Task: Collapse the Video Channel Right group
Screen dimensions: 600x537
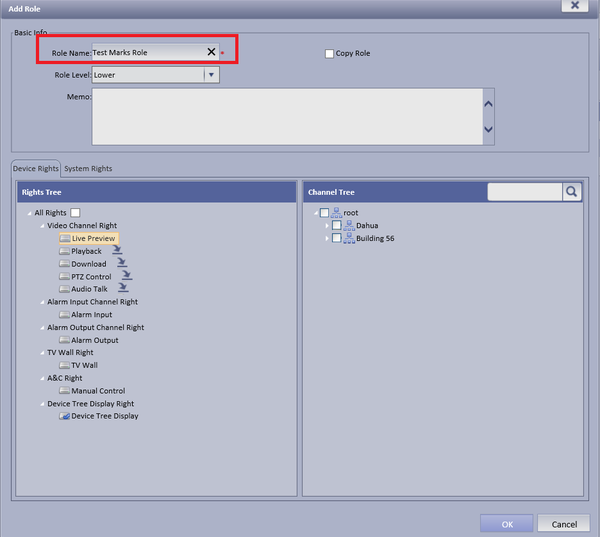Action: tap(42, 226)
